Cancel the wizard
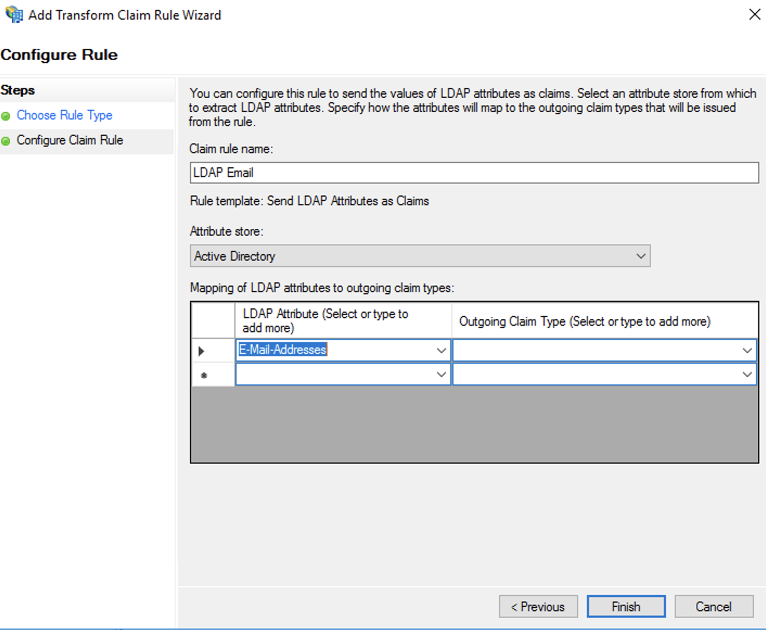766x630 pixels. point(714,607)
